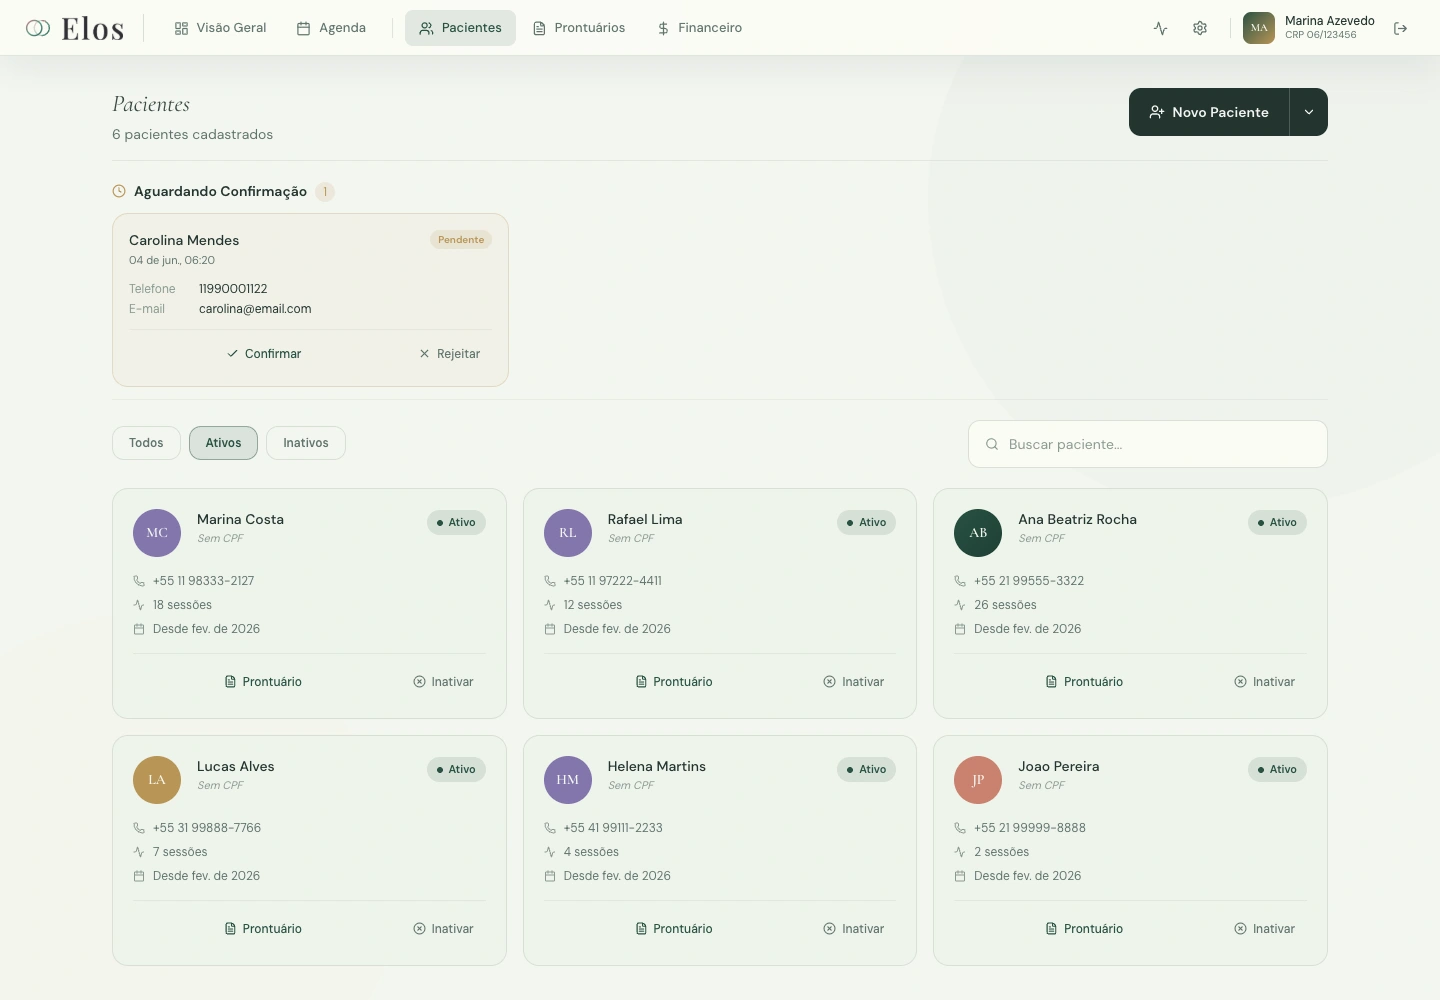
Task: Click the Pendente badge on Carolina Mendes
Action: 461,240
